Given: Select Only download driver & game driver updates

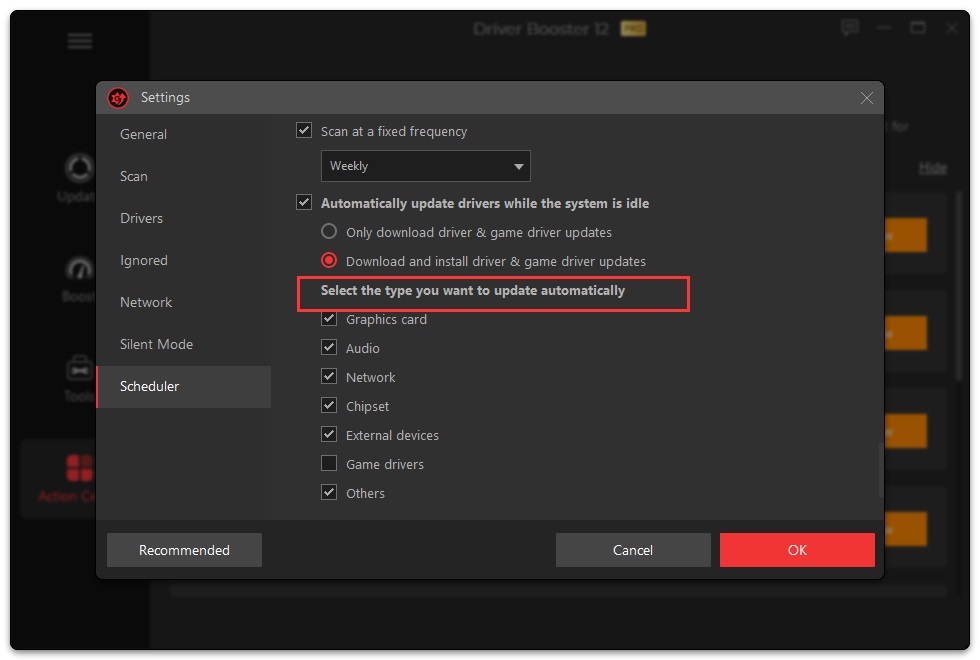Looking at the screenshot, I should pos(329,232).
